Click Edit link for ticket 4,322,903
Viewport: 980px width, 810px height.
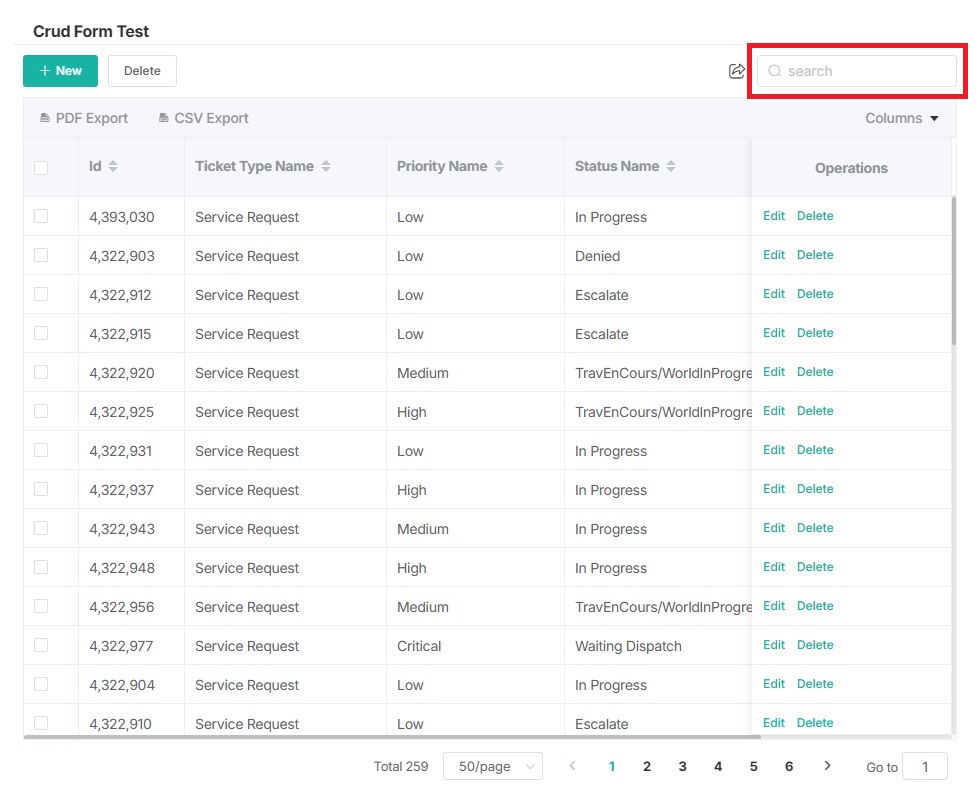click(774, 255)
